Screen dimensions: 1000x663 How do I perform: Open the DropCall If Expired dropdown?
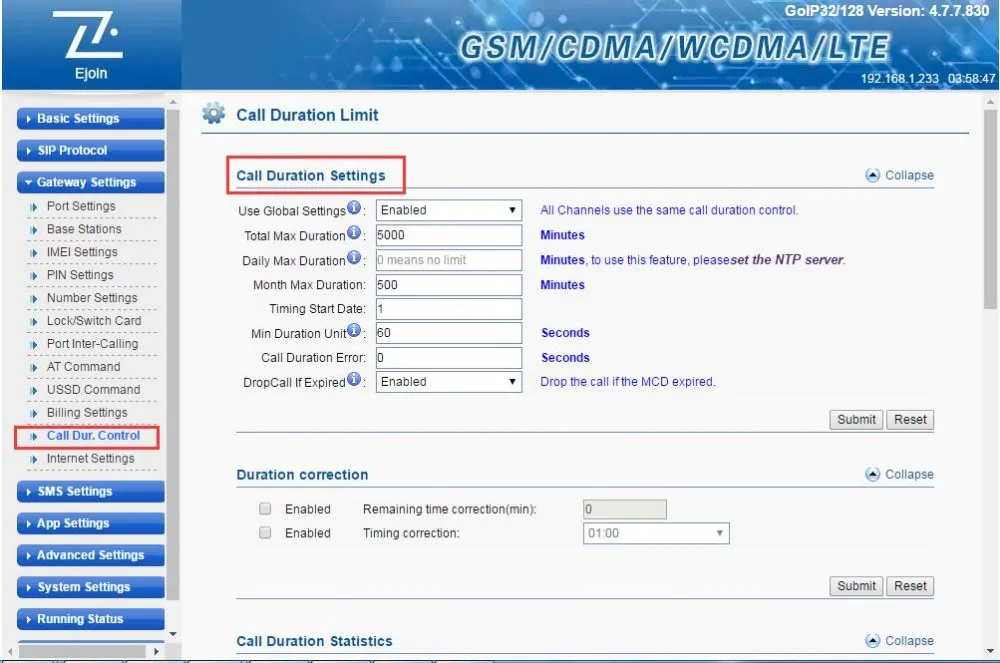[448, 382]
